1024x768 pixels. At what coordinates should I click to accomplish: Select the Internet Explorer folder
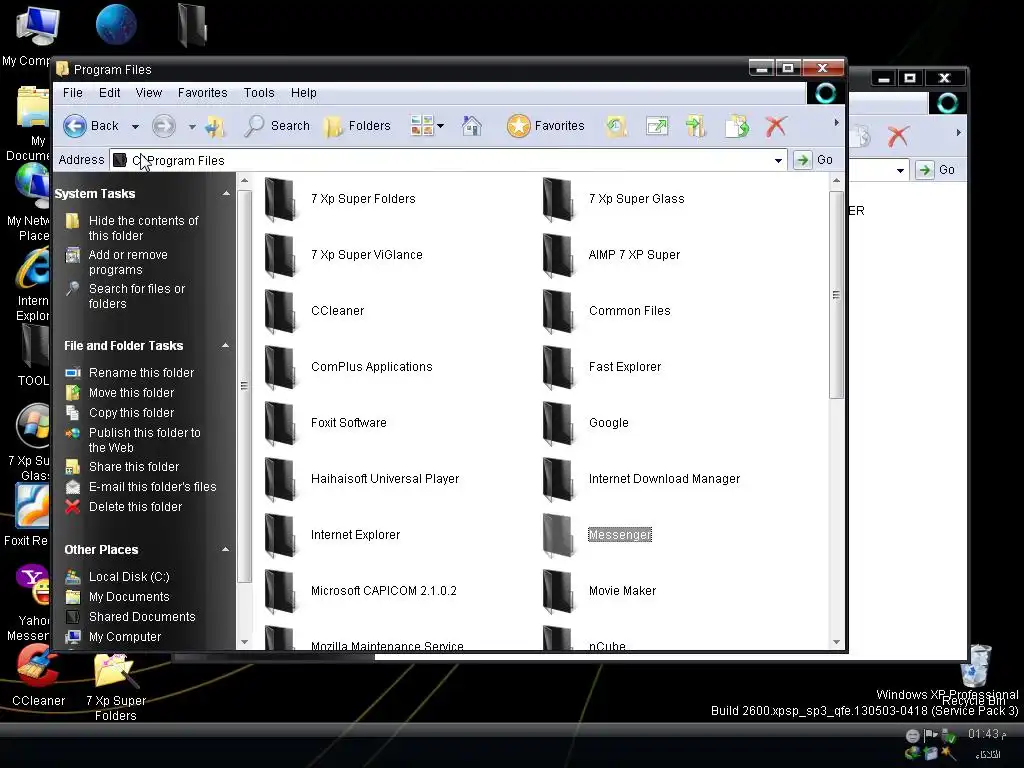pos(332,535)
